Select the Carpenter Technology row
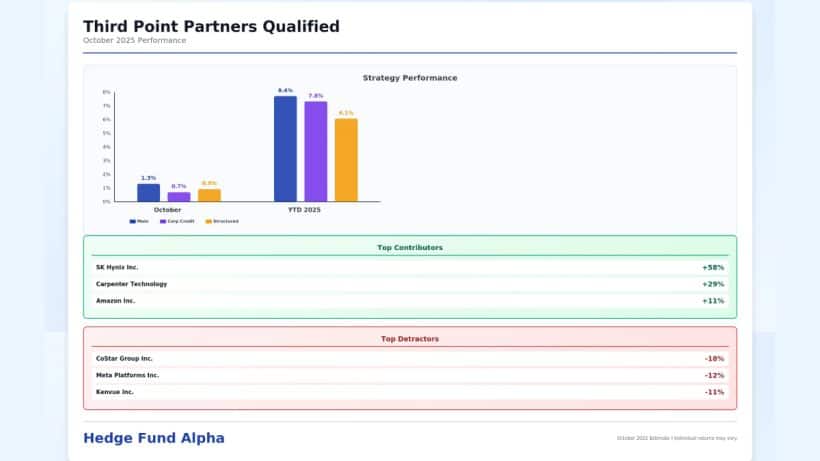Viewport: 820px width, 461px height. [x=410, y=284]
